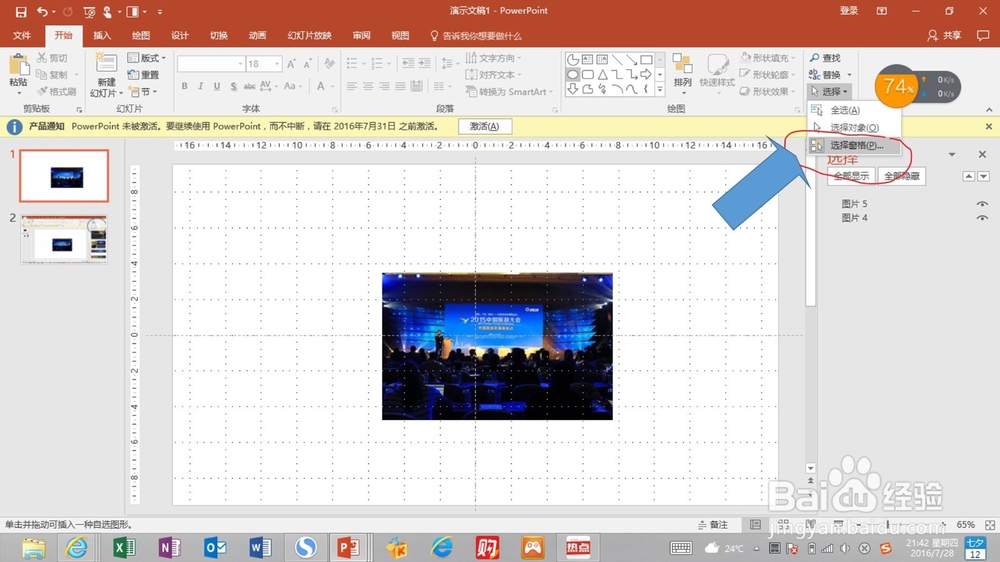Click the Share (共享) button
The height and width of the screenshot is (562, 1000).
945,36
